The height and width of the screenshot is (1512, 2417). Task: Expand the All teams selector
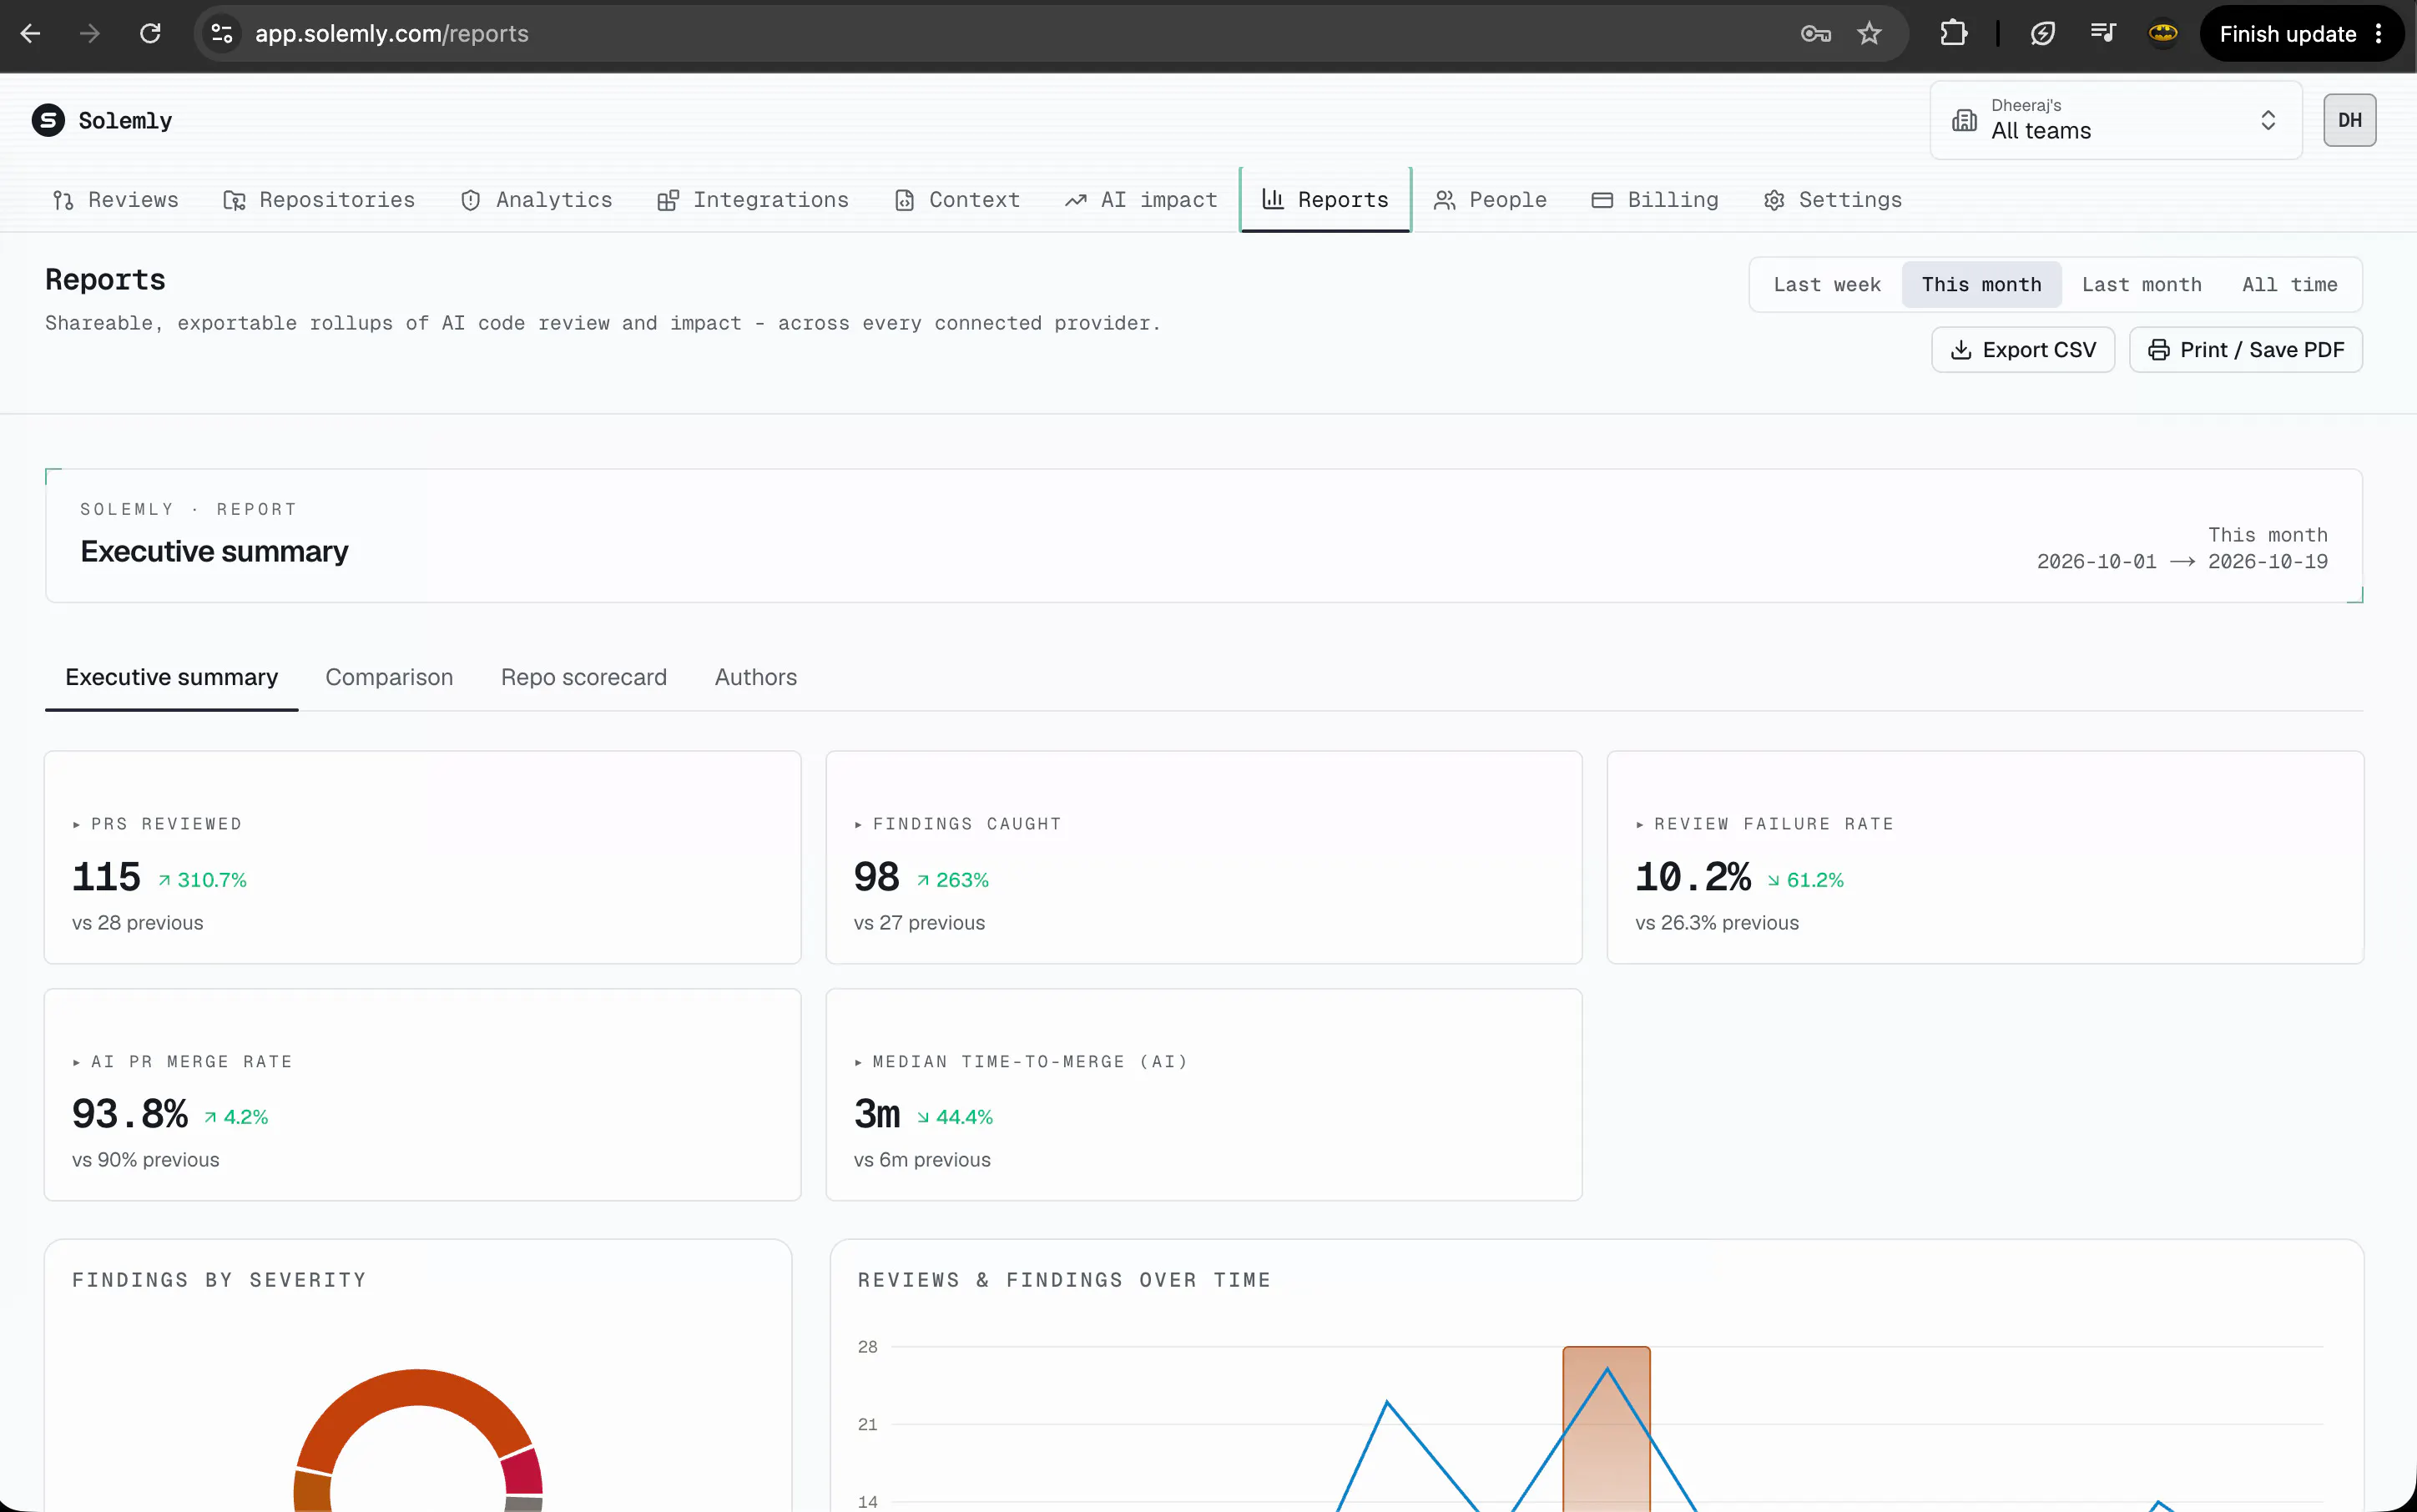pos(2116,120)
